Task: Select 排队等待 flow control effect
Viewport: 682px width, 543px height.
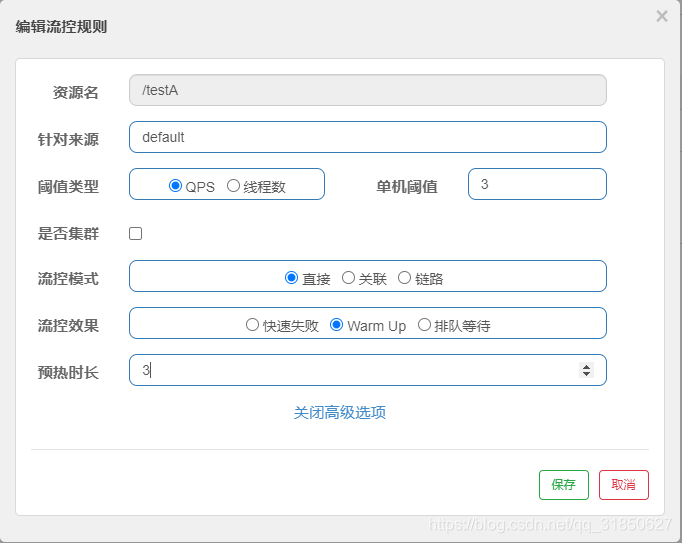Action: 425,325
